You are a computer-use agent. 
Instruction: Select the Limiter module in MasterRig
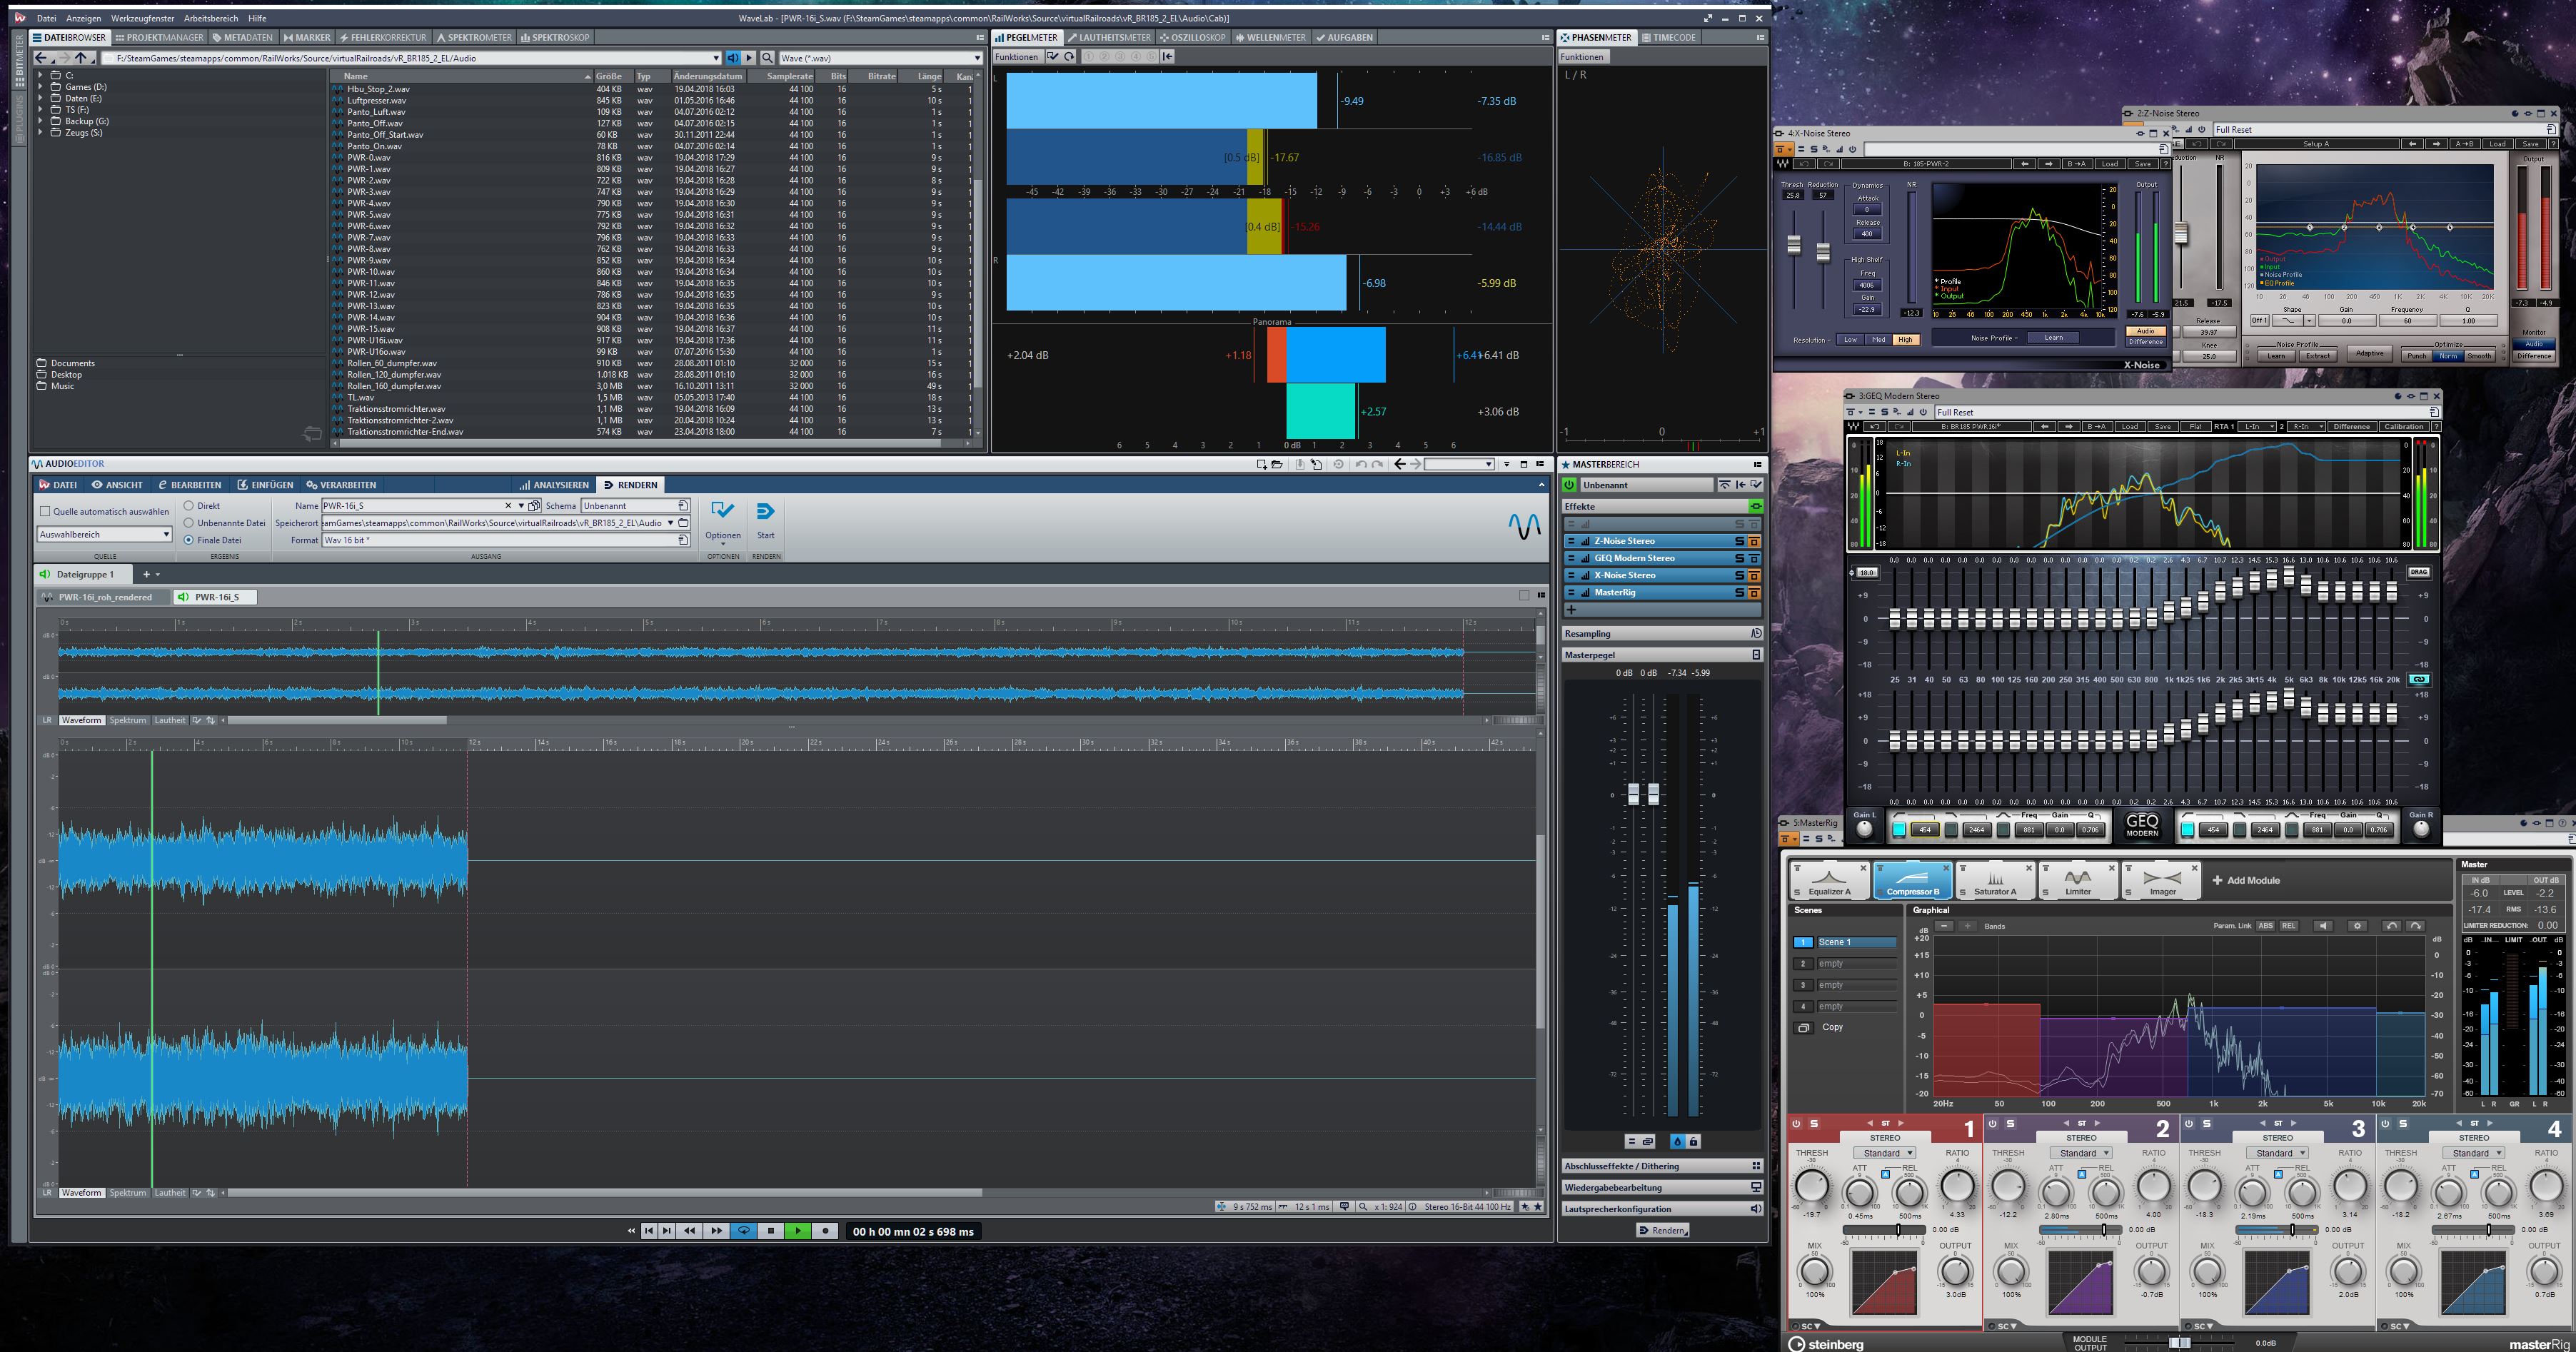click(2078, 880)
